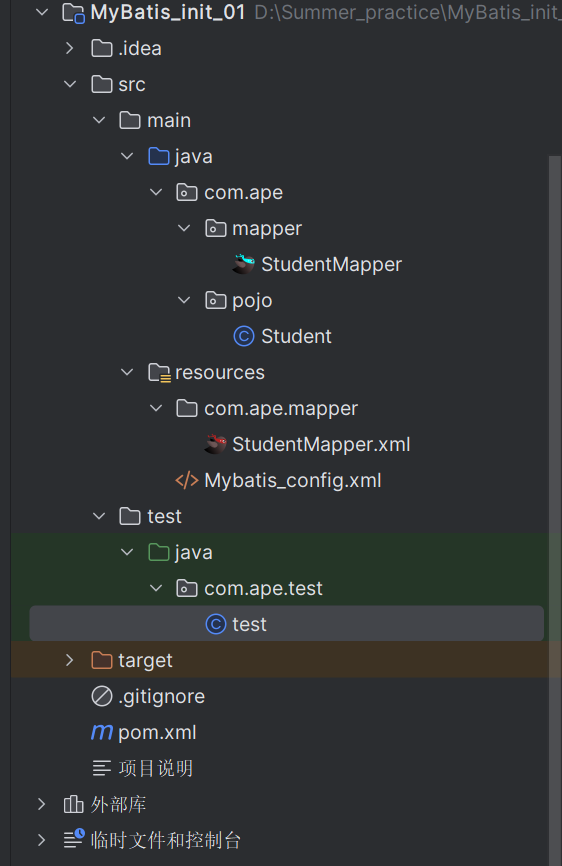The width and height of the screenshot is (562, 866).
Task: Select the Student class name
Action: (x=296, y=336)
